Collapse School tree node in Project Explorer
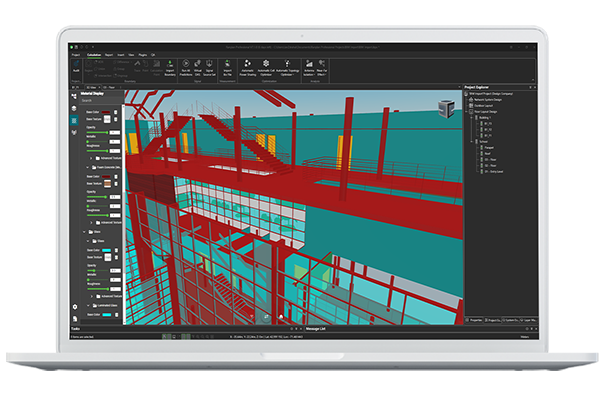Image resolution: width=604 pixels, height=394 pixels. 472,142
